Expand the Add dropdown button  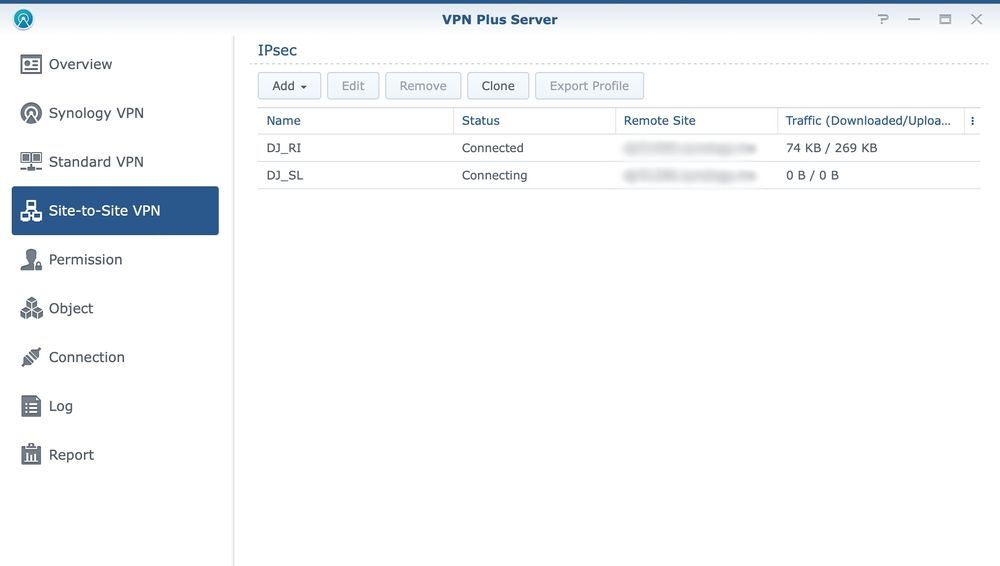click(x=290, y=86)
